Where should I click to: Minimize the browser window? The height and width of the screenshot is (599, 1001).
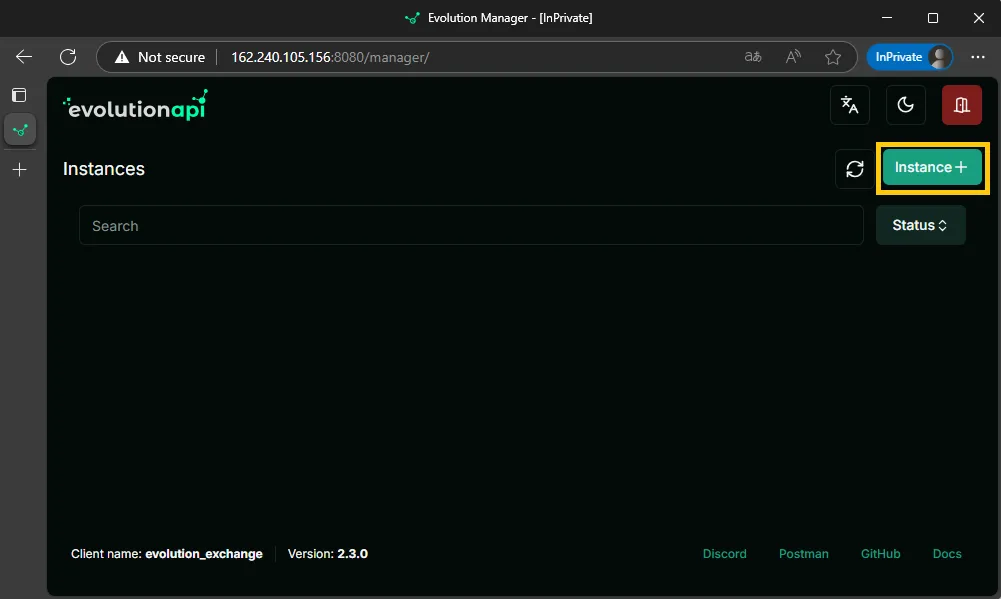pos(887,18)
